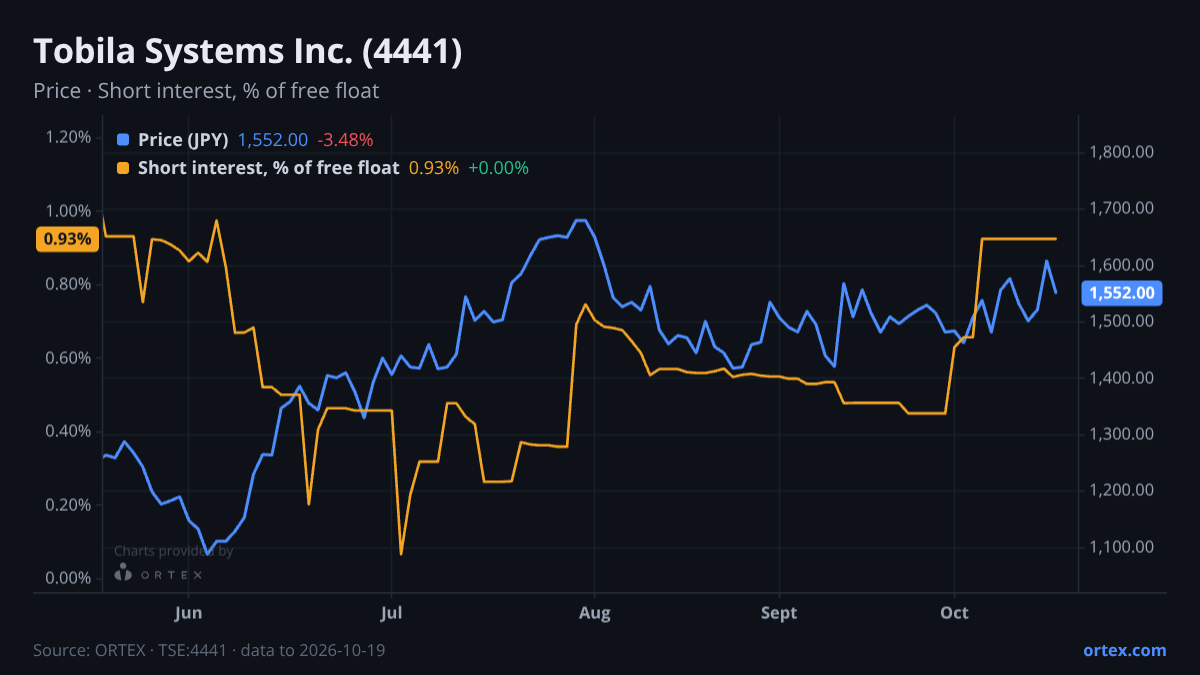Screen dimensions: 1200x675
Task: Click the 1.00% left axis label
Action: [69, 211]
